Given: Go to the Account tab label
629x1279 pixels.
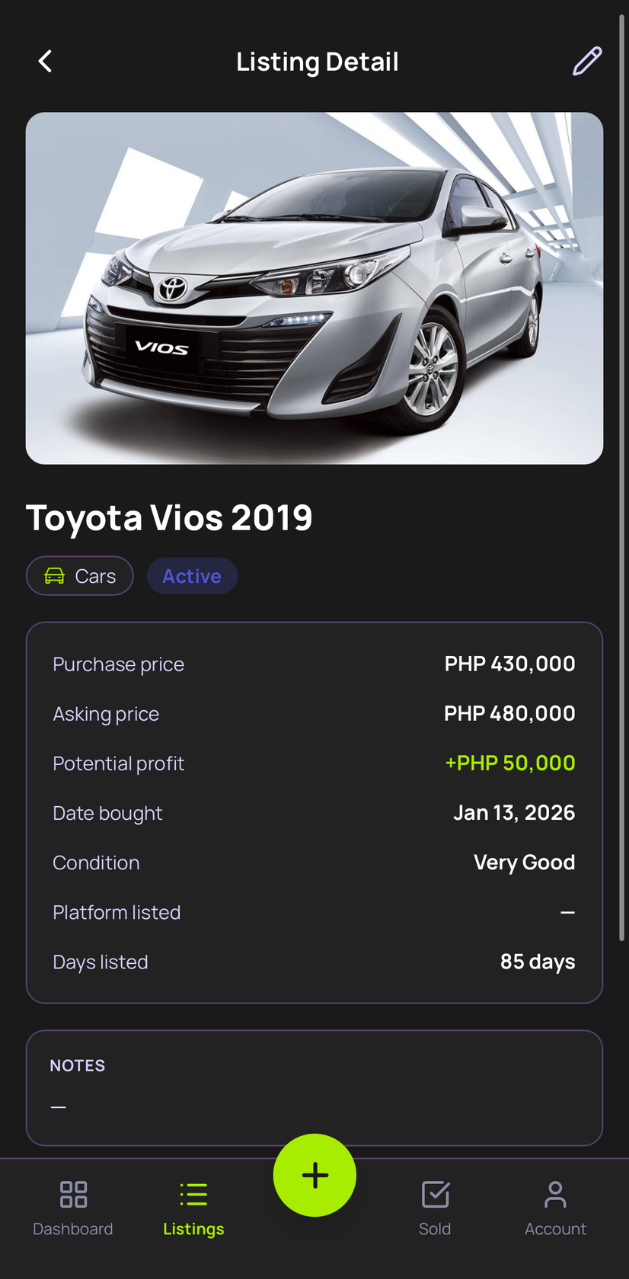Looking at the screenshot, I should tap(555, 1229).
